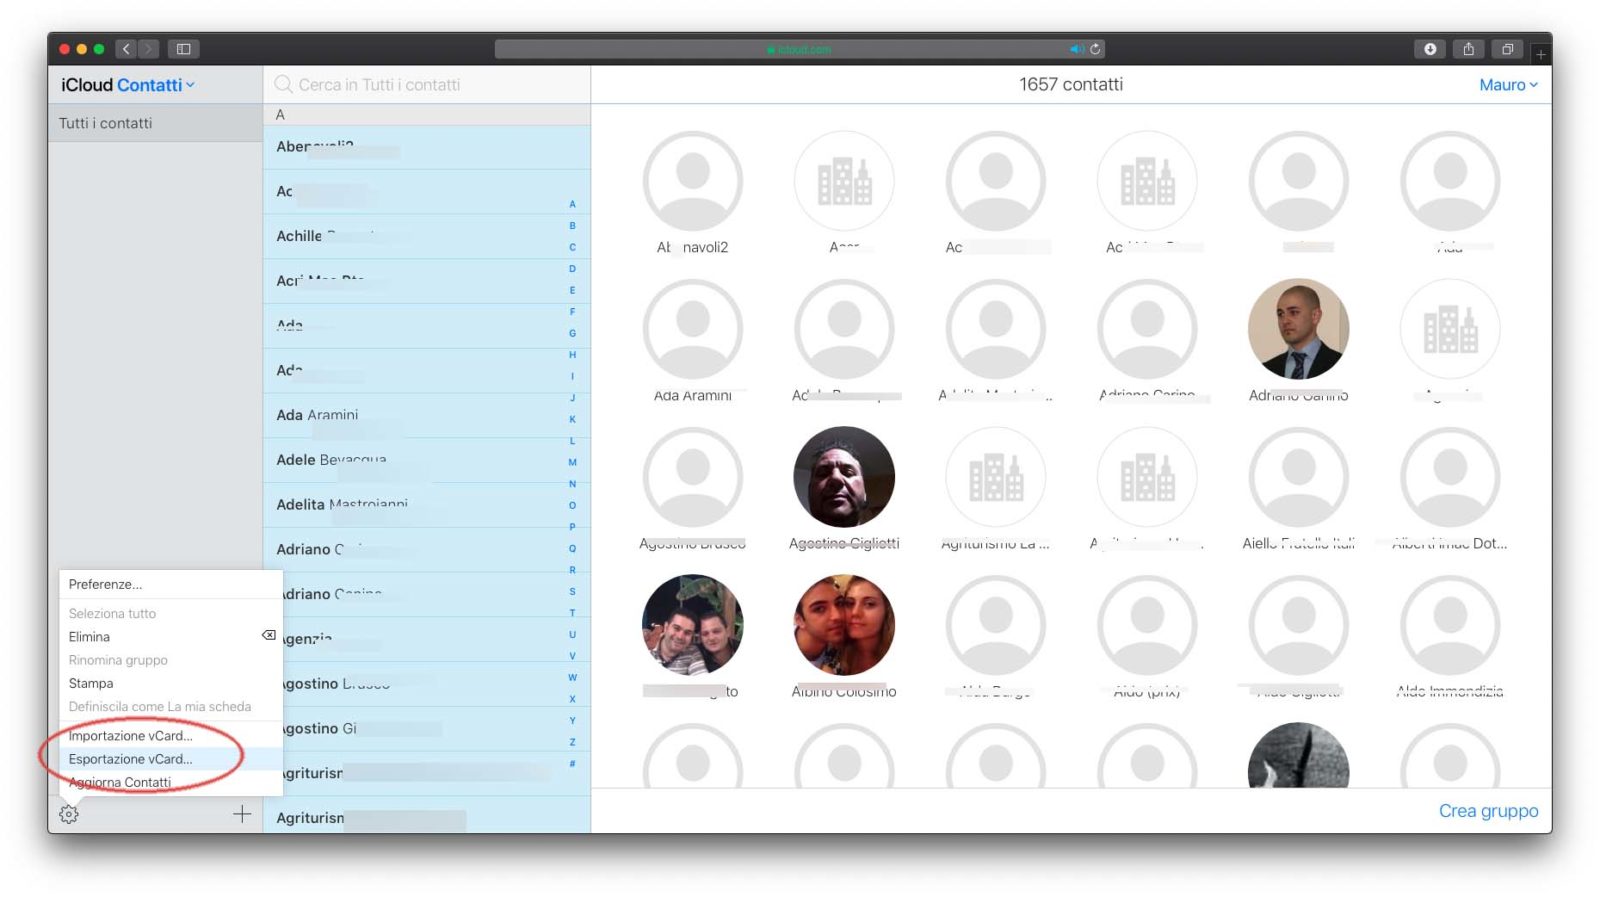Screen dimensions: 1600x897
Task: Jump to # in alphabet index
Action: click(572, 763)
